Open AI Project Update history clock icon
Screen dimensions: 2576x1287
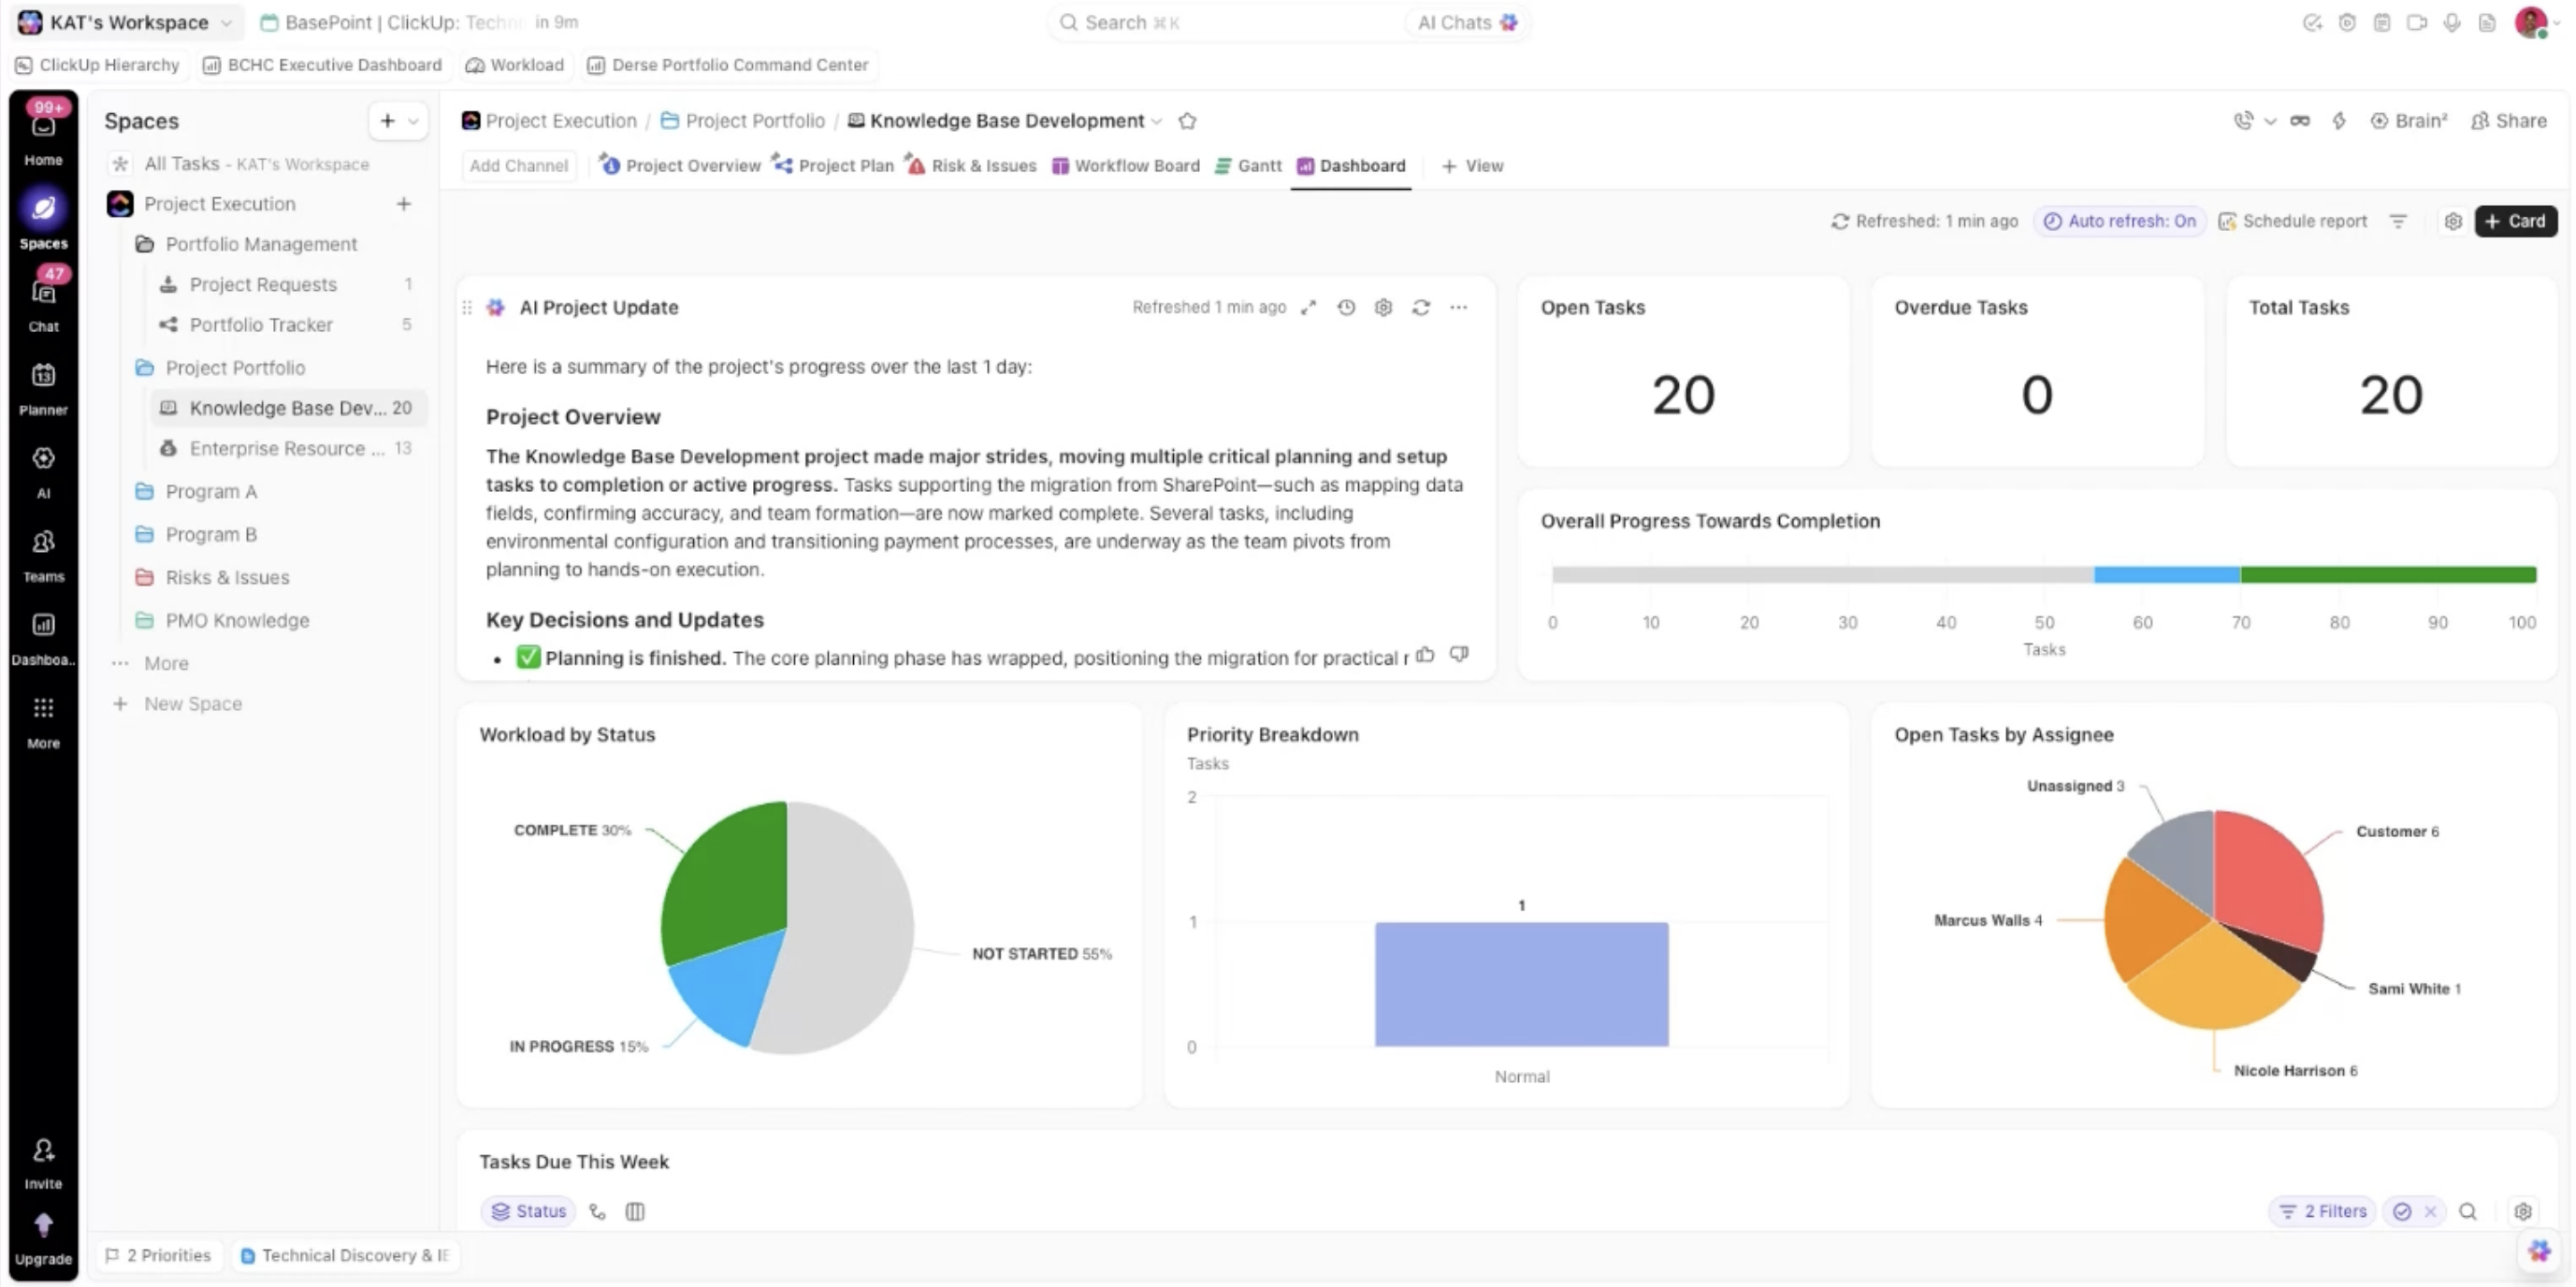(x=1346, y=308)
